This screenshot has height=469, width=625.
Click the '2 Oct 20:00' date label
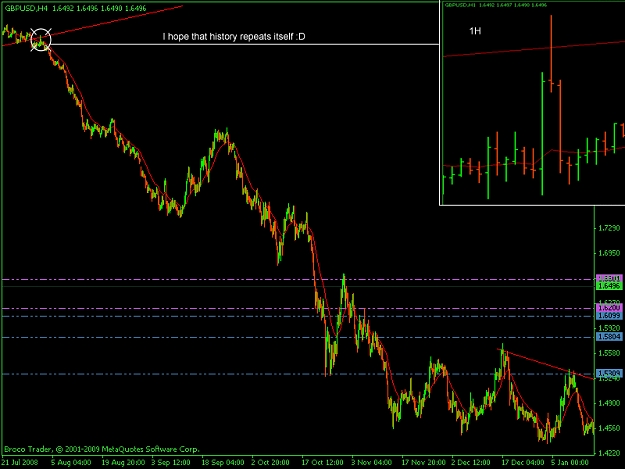270,463
